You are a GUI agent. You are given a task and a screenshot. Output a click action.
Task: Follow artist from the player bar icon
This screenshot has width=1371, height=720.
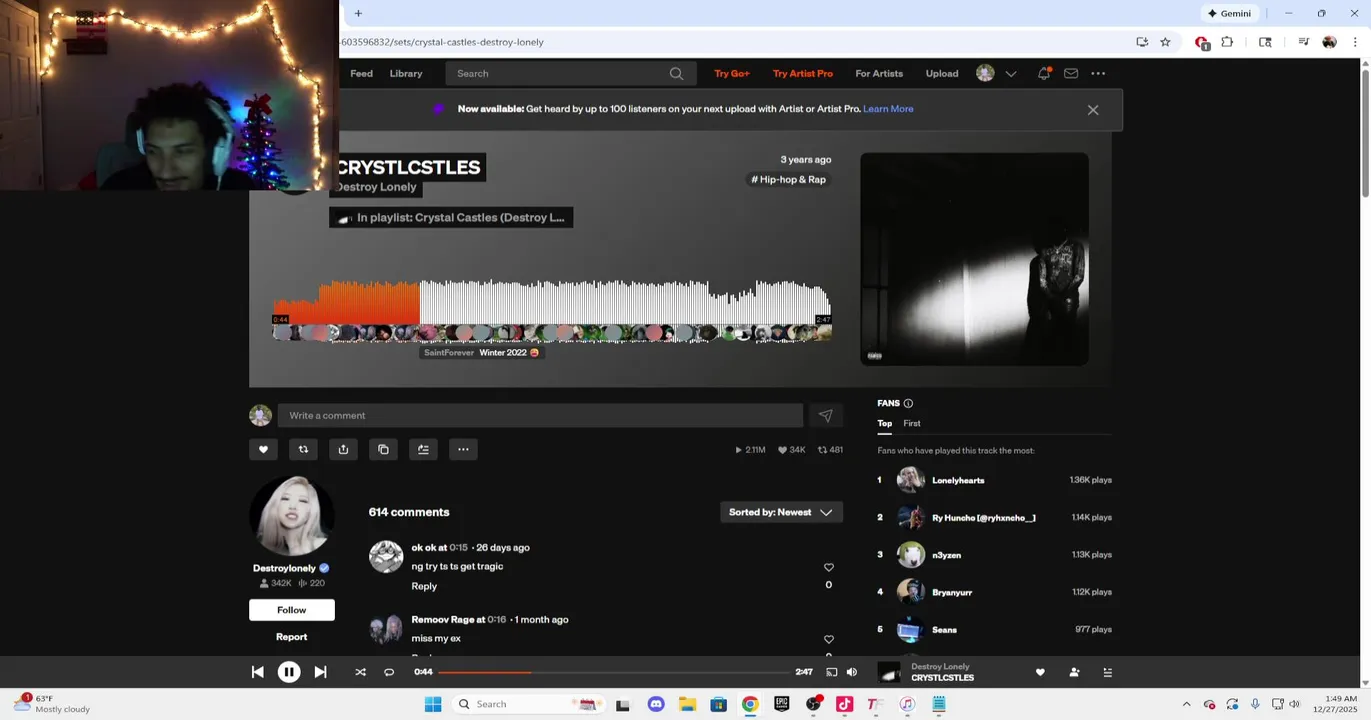click(1074, 673)
